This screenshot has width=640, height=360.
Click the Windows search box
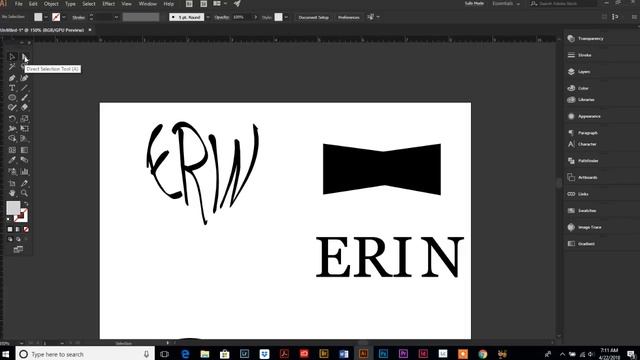point(85,354)
